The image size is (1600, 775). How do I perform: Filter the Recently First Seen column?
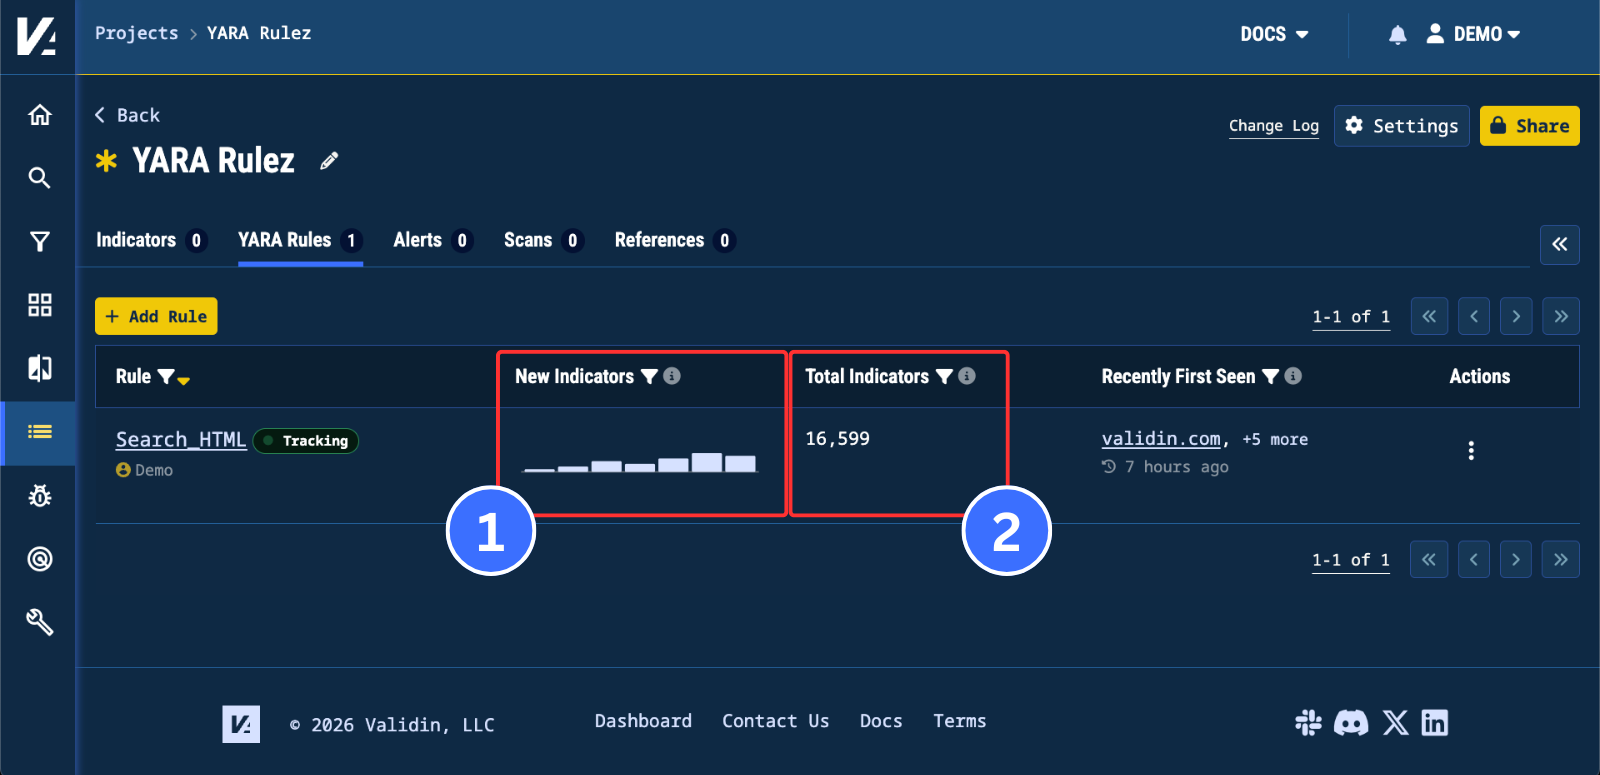point(1271,376)
